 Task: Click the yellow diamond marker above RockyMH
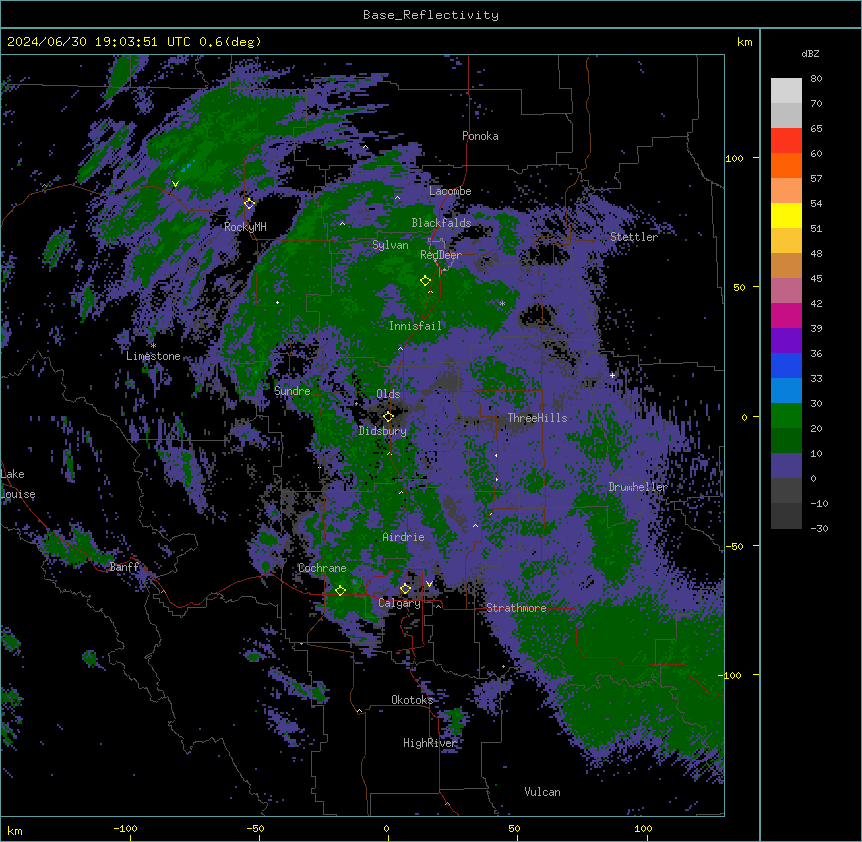(x=249, y=203)
